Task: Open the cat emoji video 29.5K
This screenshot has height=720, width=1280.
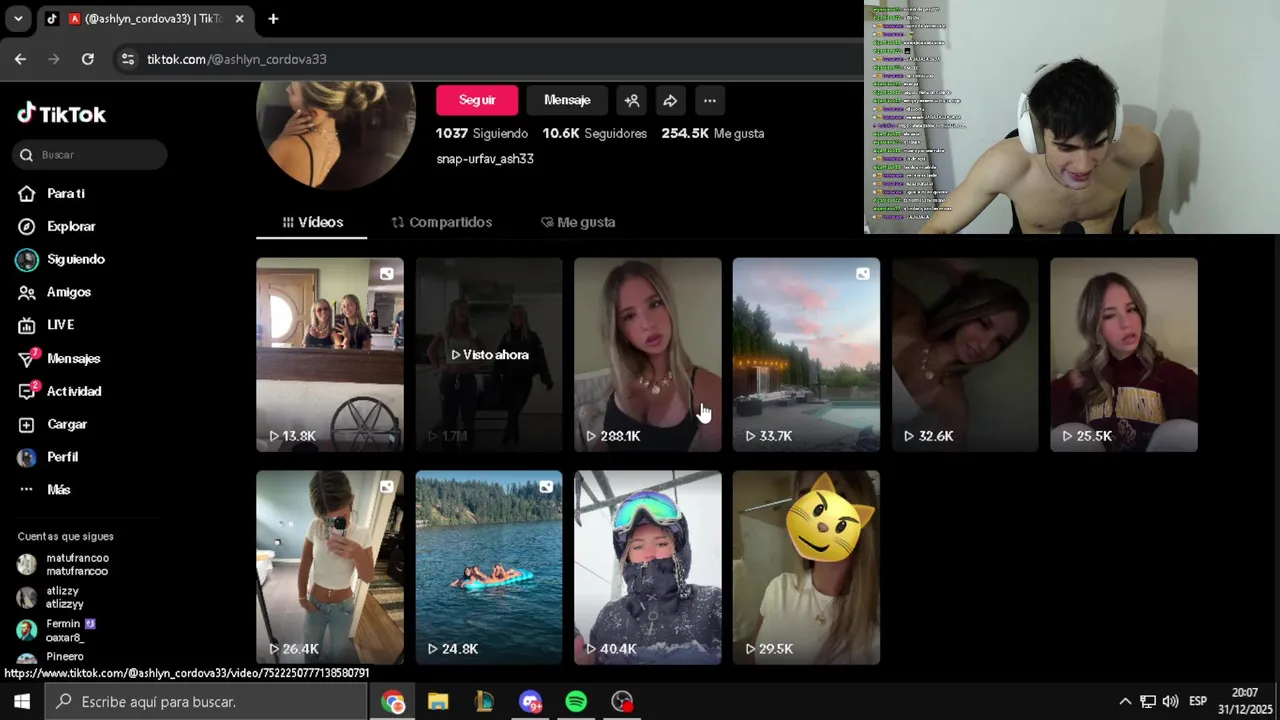Action: [x=806, y=568]
